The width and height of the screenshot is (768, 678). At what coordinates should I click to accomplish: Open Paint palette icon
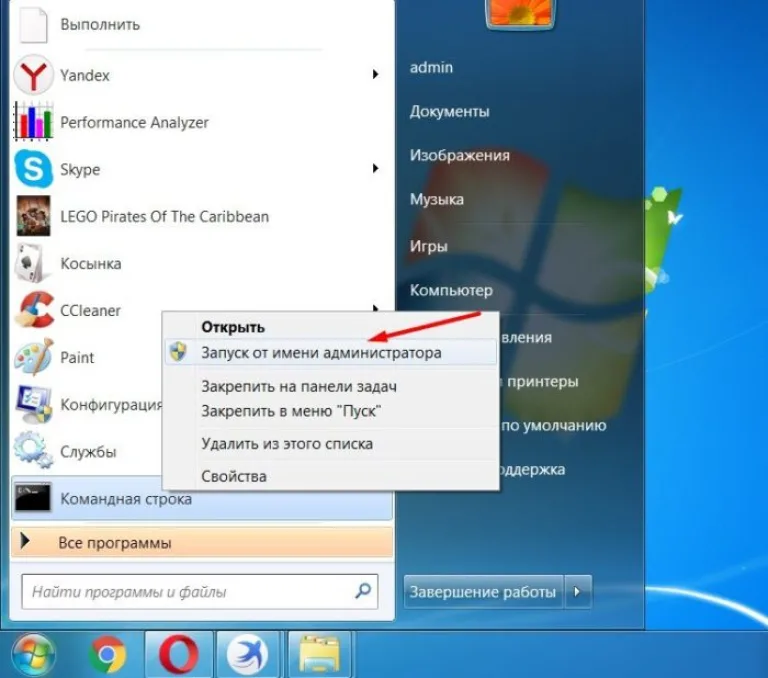pos(33,357)
